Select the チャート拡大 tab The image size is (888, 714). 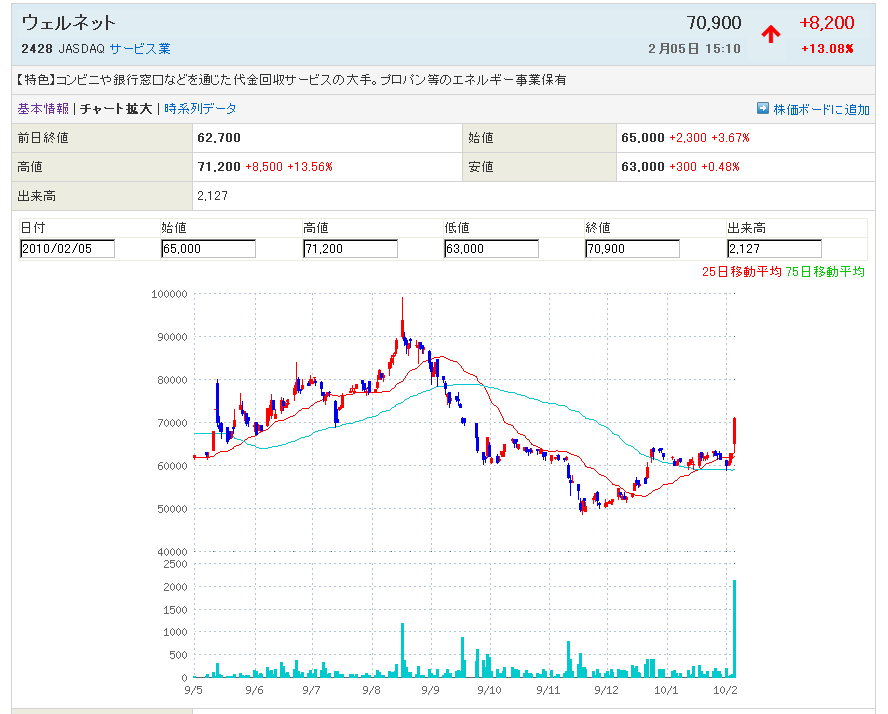point(116,109)
